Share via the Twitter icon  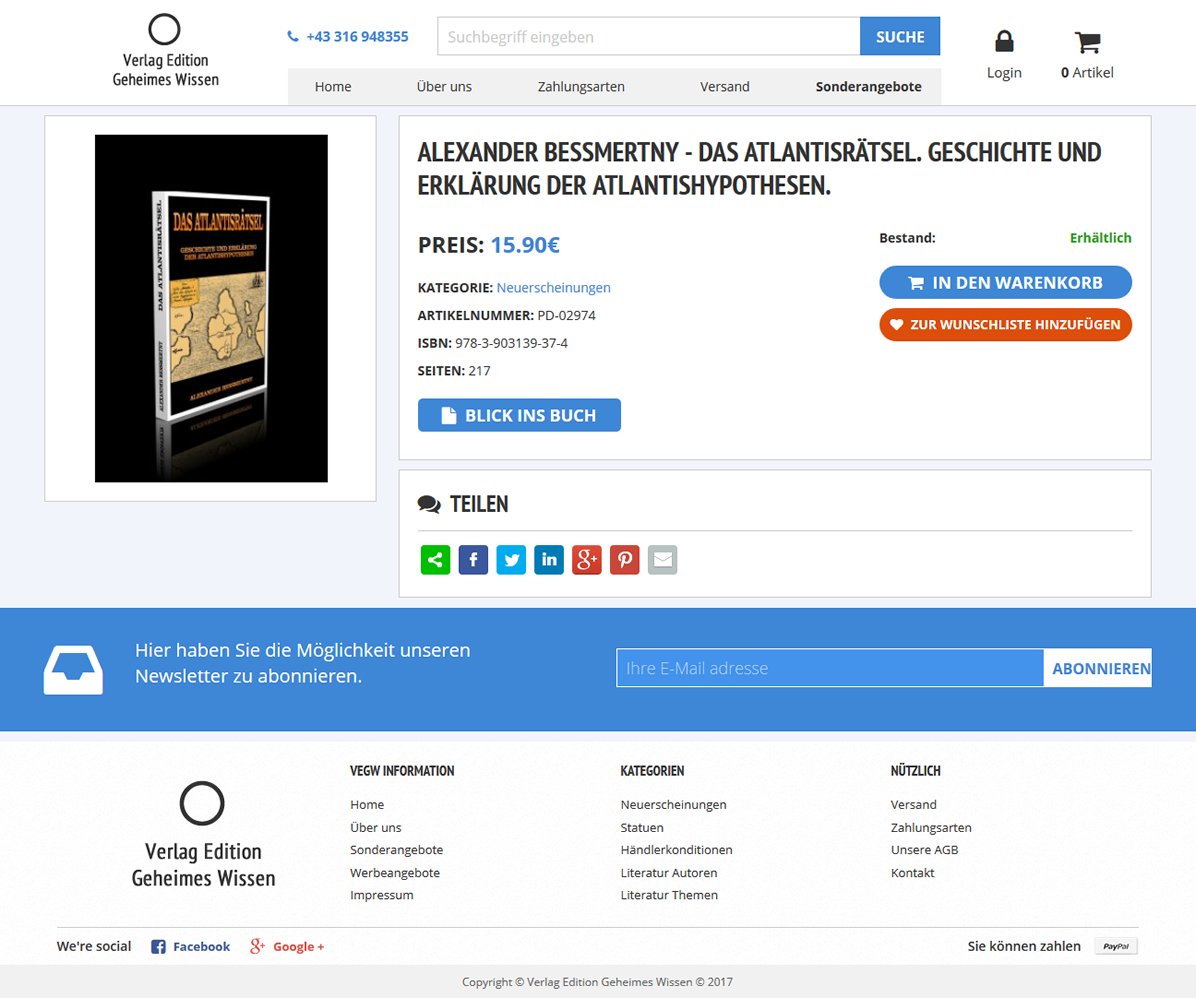511,559
